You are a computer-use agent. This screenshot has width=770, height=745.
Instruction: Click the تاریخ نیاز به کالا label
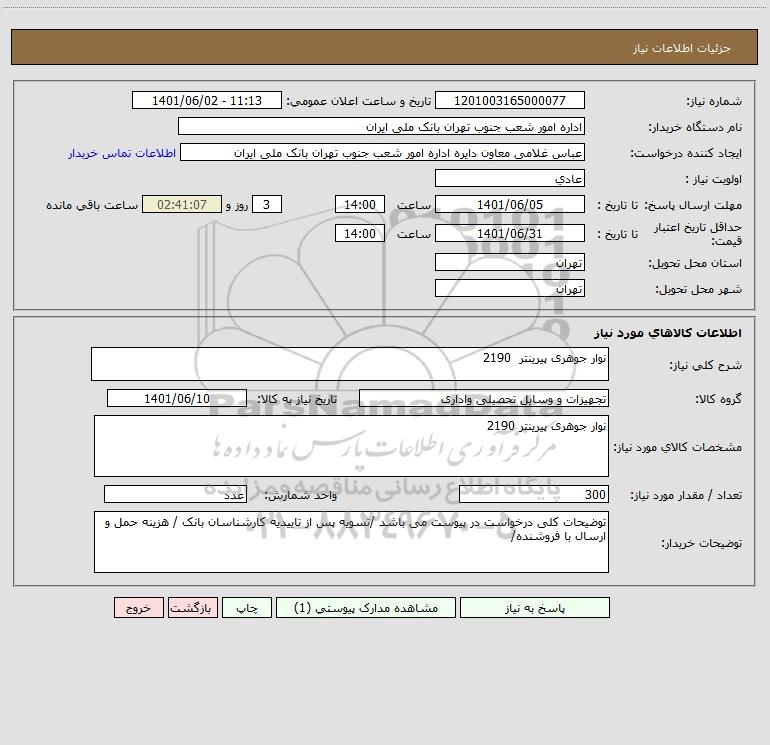click(298, 399)
